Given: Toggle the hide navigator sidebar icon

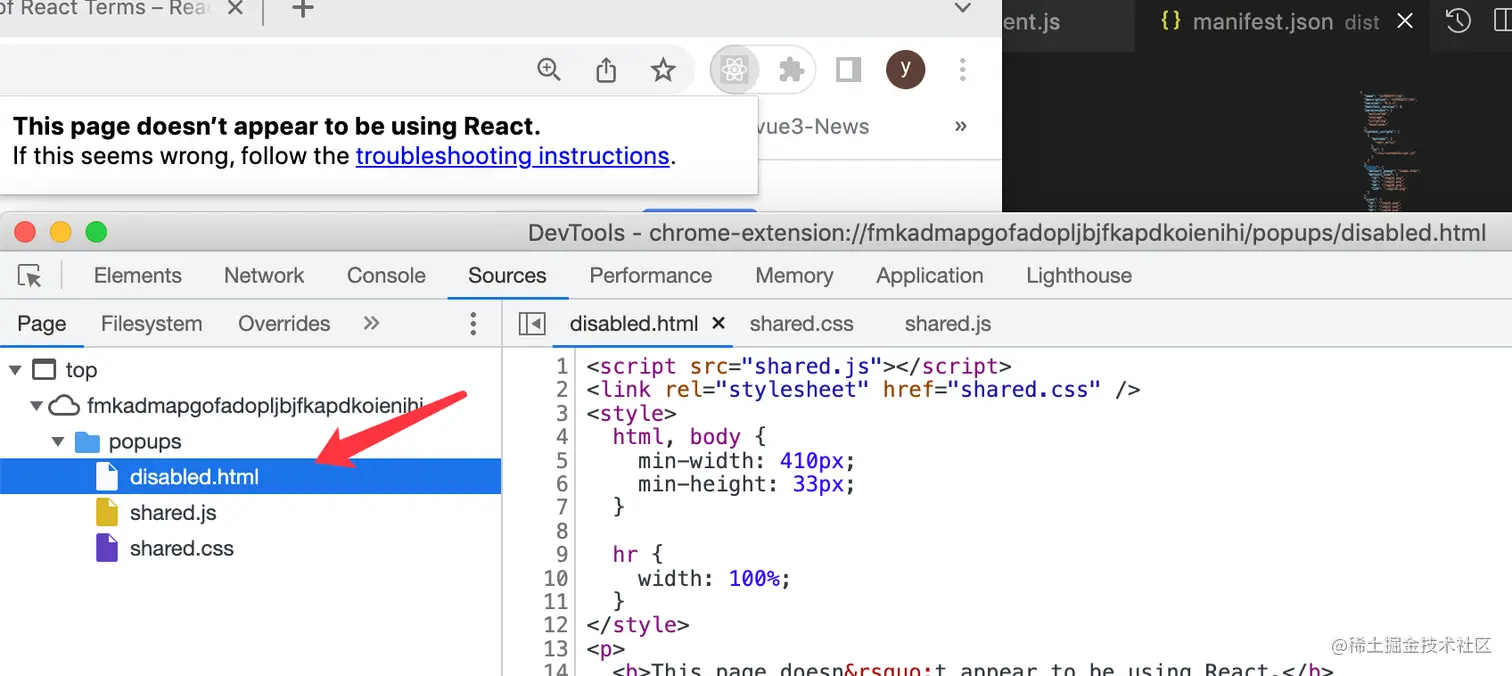Looking at the screenshot, I should pyautogui.click(x=532, y=324).
